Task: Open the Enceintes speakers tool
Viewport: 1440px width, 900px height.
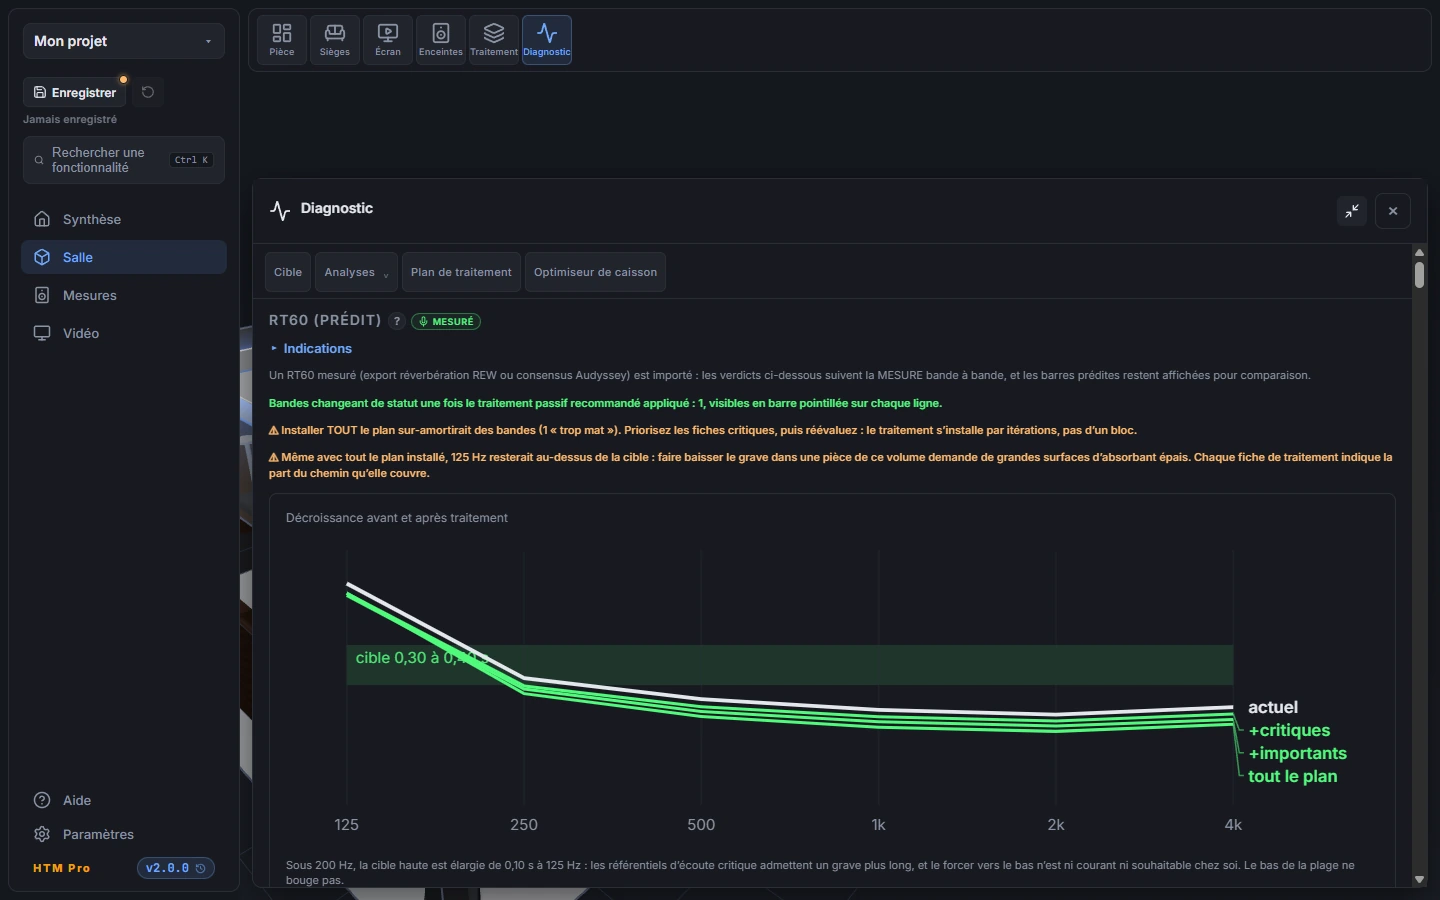Action: point(441,40)
